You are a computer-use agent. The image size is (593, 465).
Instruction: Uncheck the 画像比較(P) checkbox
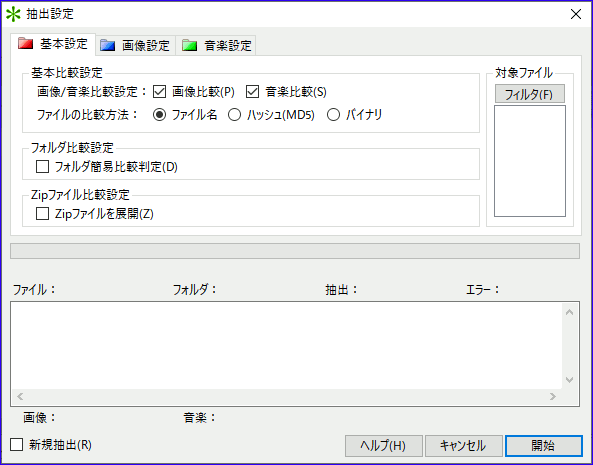(x=159, y=92)
